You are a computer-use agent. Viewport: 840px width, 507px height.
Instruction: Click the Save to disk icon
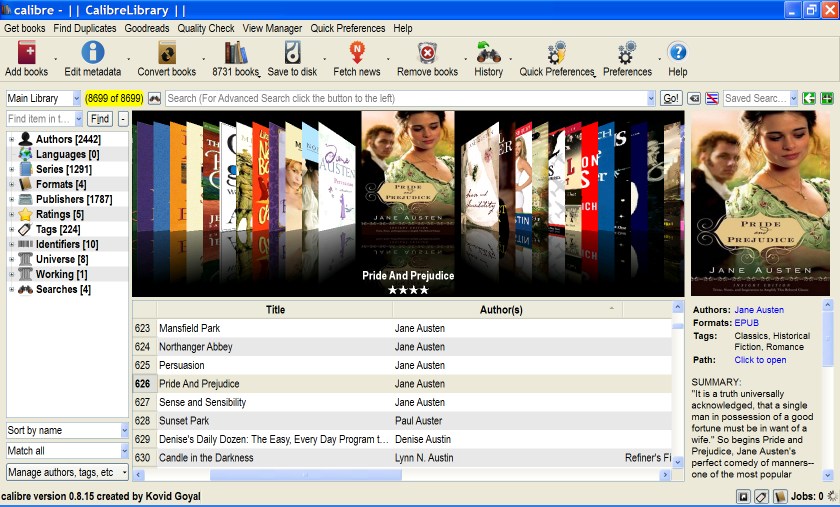(292, 53)
